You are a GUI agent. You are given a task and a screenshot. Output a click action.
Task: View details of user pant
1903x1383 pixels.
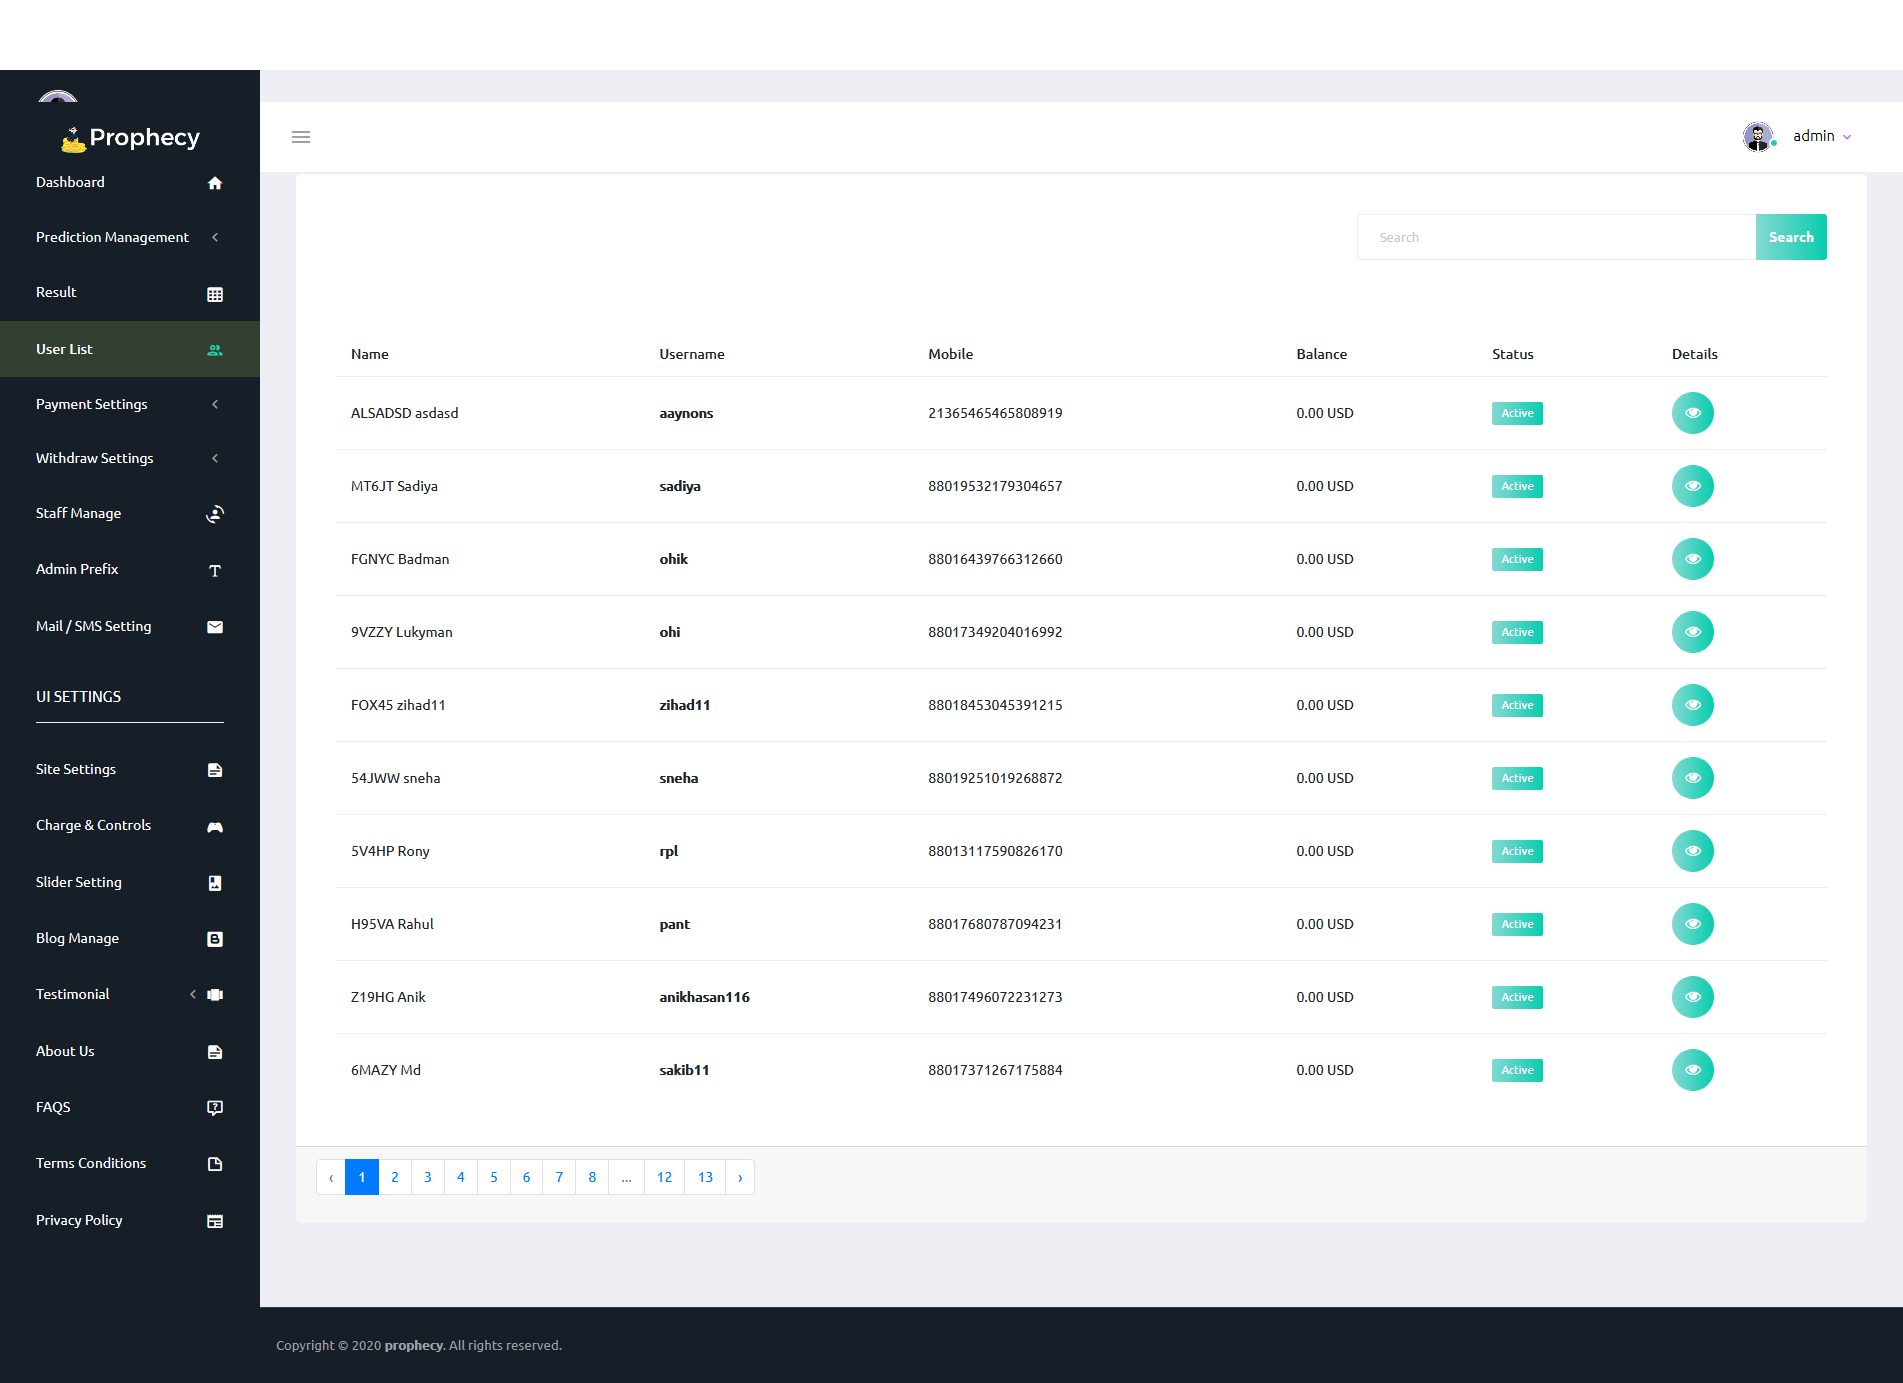point(1693,924)
